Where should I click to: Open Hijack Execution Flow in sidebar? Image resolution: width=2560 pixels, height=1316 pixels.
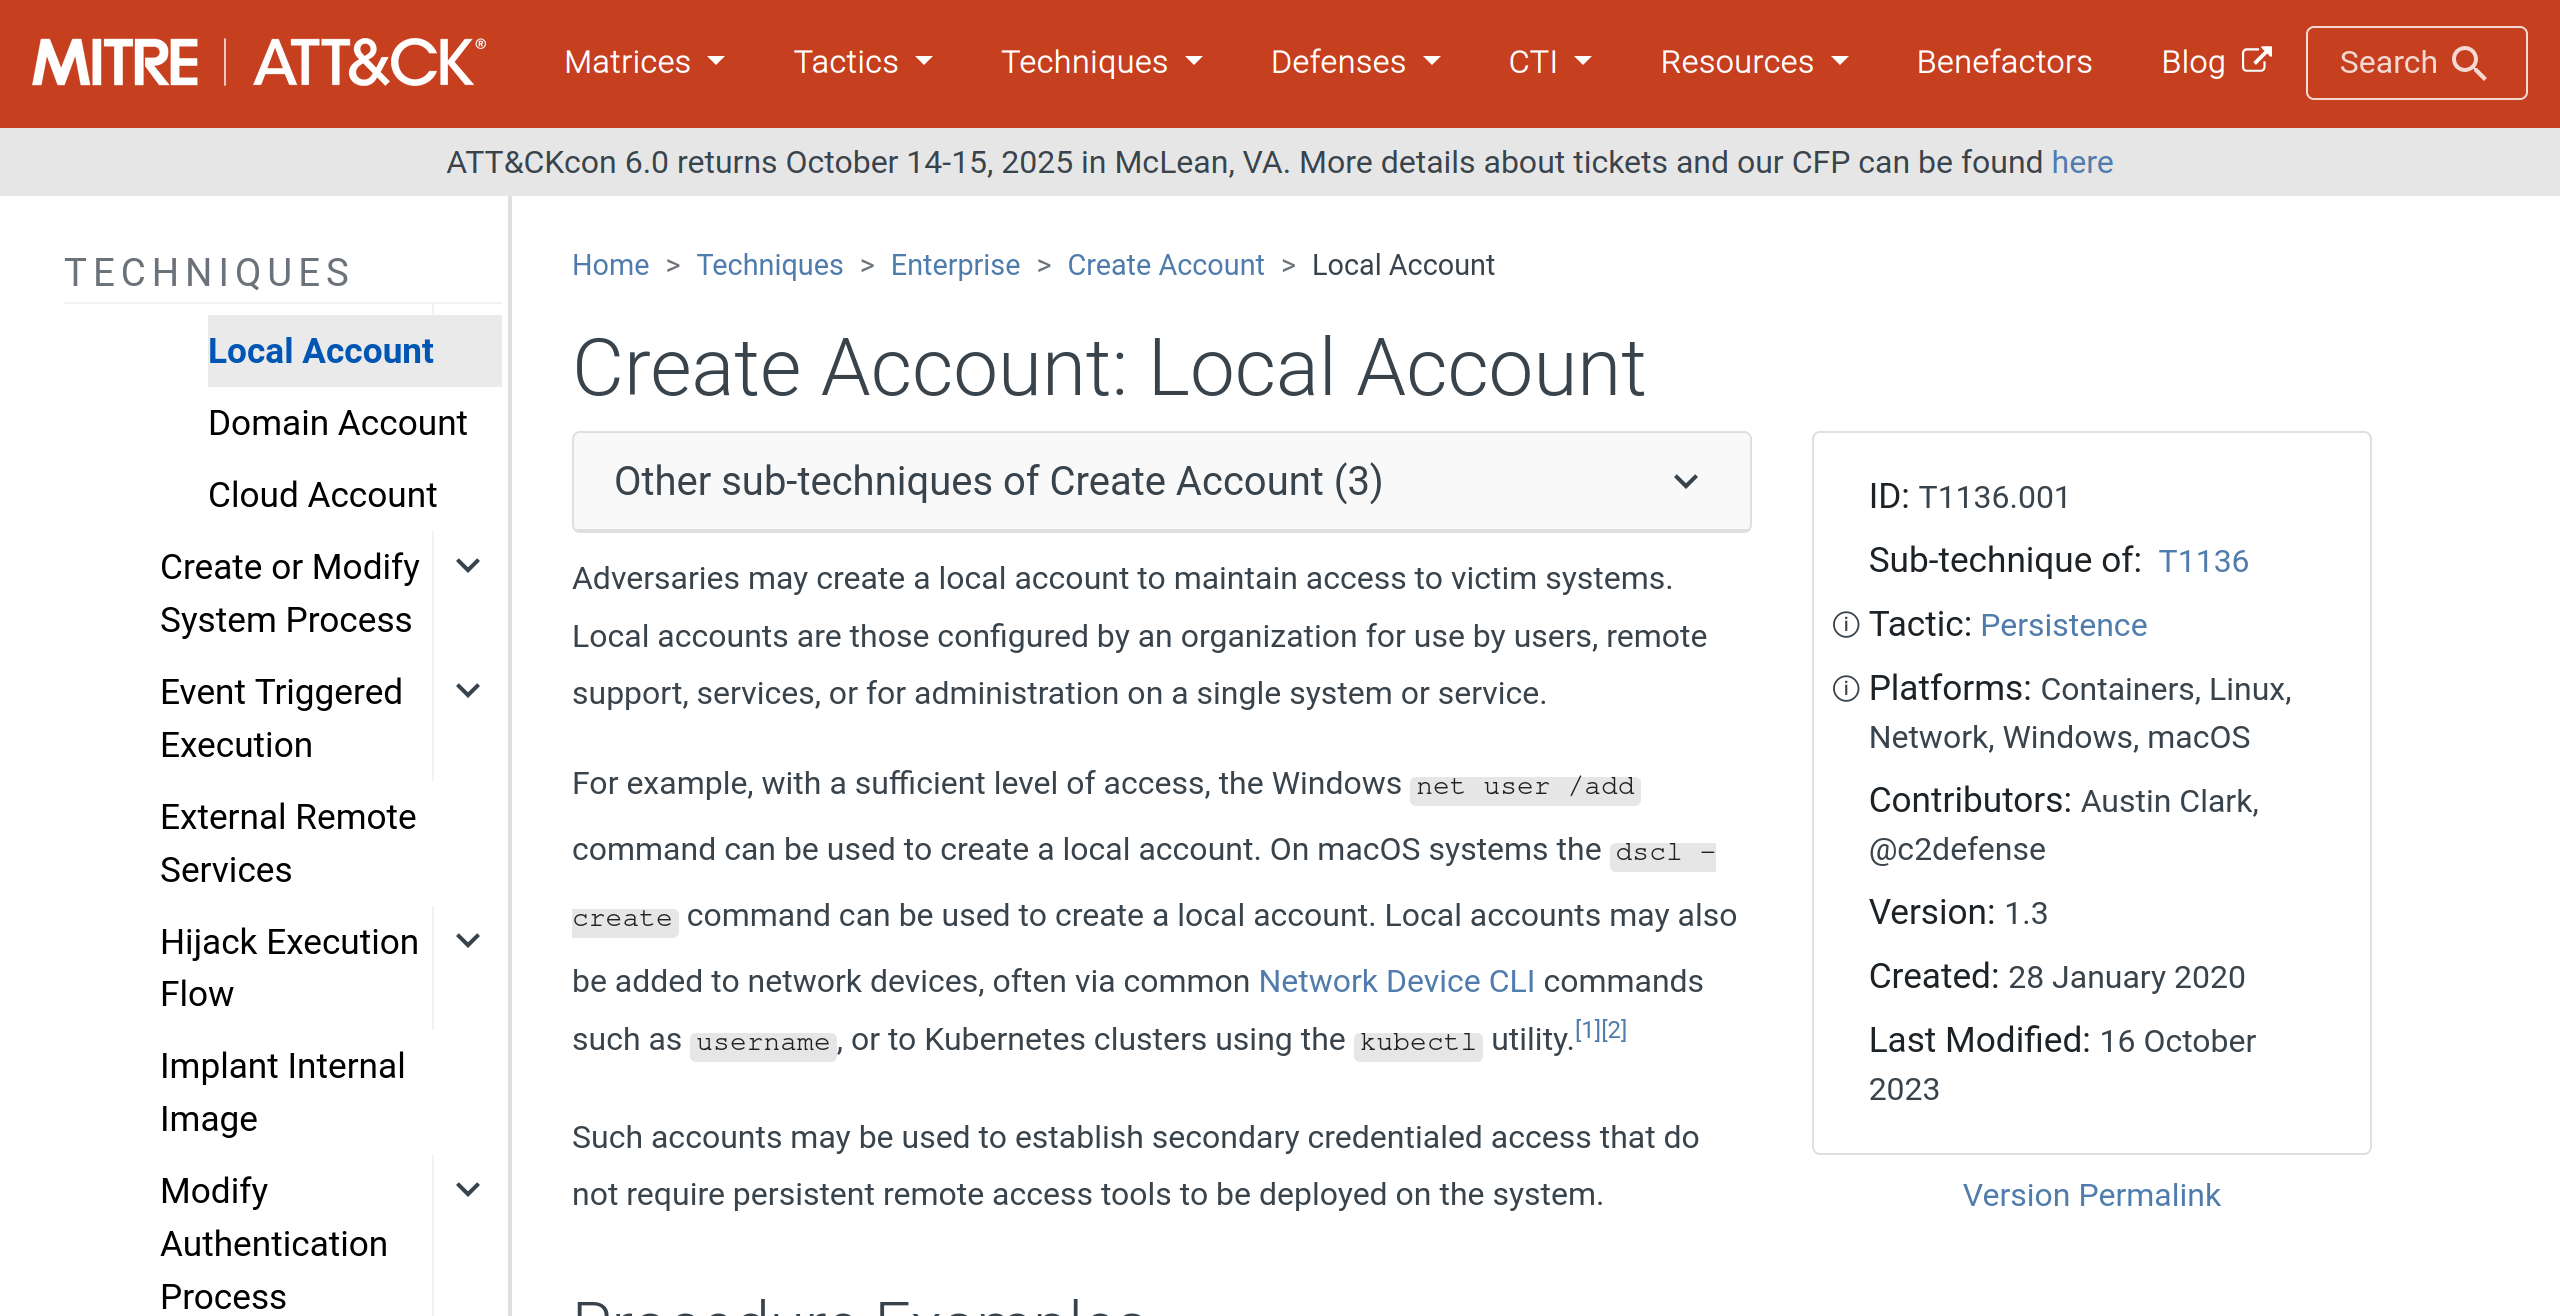coord(289,967)
